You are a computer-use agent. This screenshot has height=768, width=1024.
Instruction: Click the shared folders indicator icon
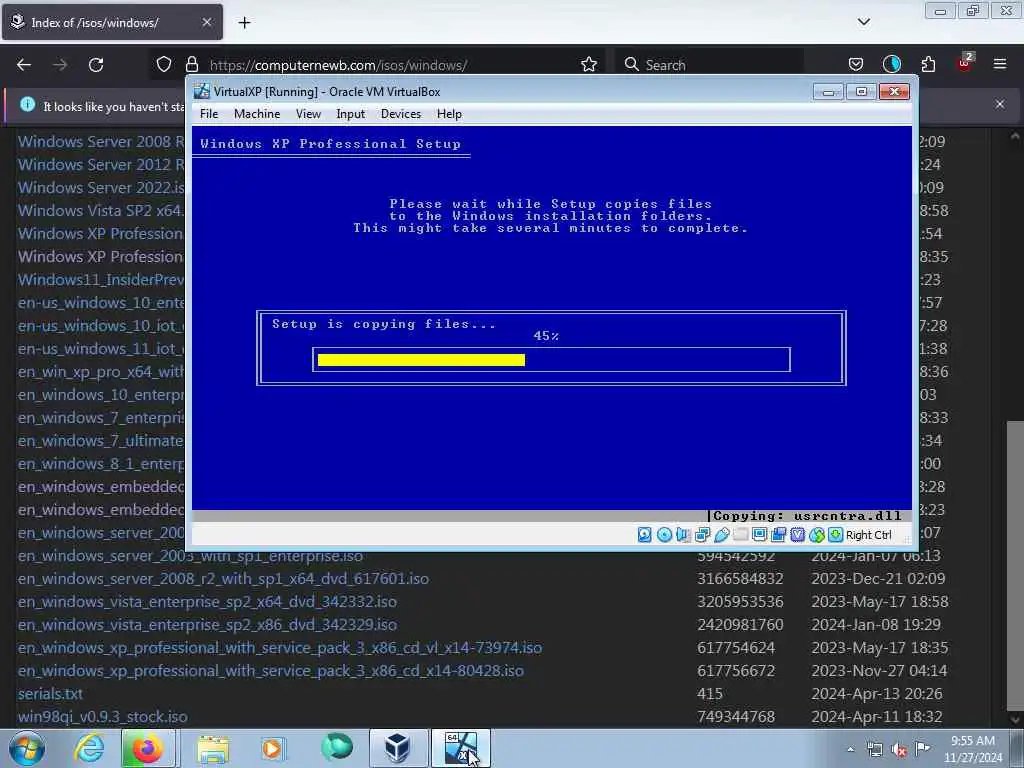click(741, 535)
